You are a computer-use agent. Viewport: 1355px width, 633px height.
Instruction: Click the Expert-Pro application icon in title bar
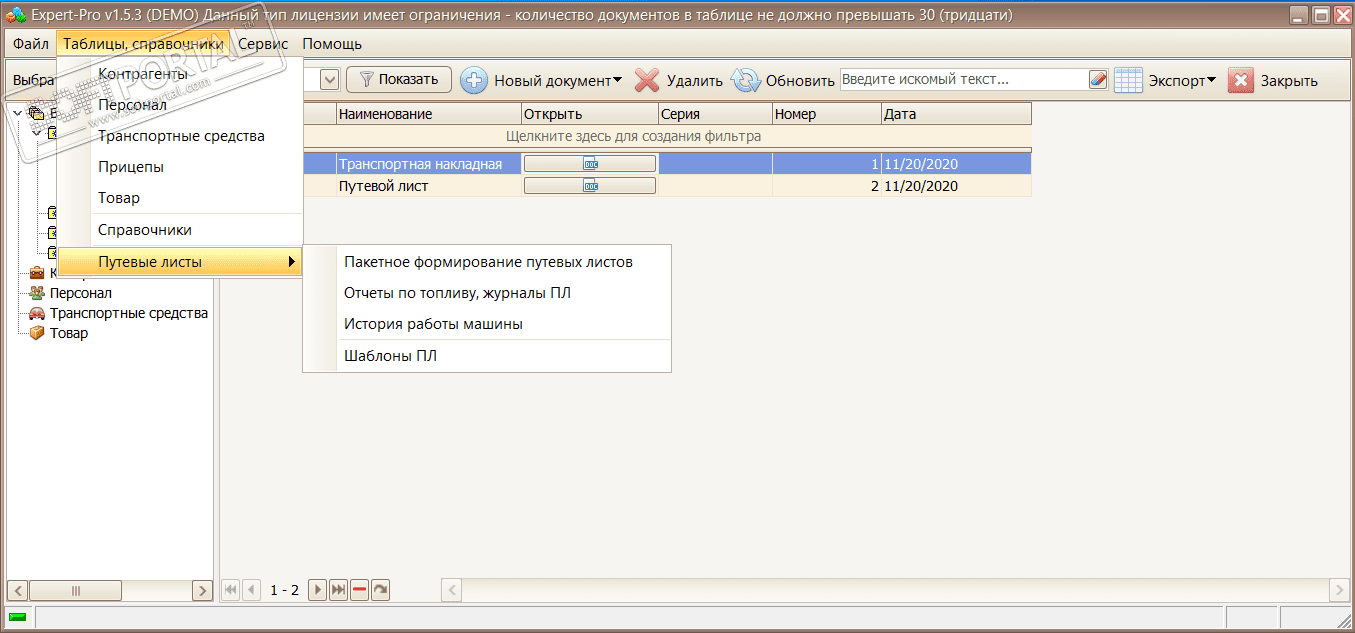tap(14, 15)
